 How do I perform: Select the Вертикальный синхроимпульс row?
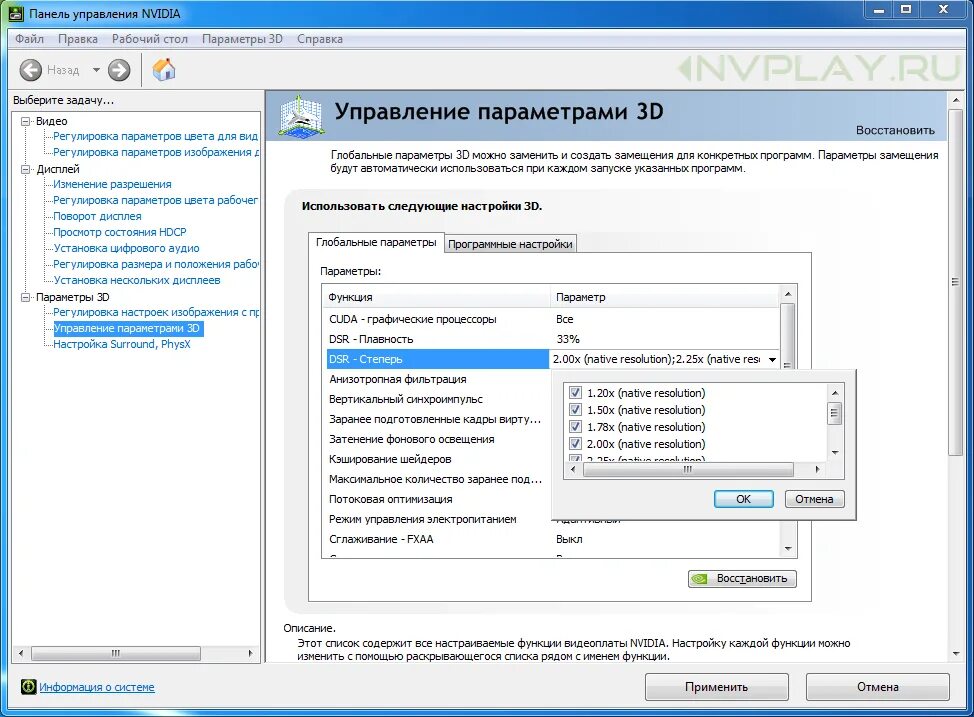[x=438, y=399]
